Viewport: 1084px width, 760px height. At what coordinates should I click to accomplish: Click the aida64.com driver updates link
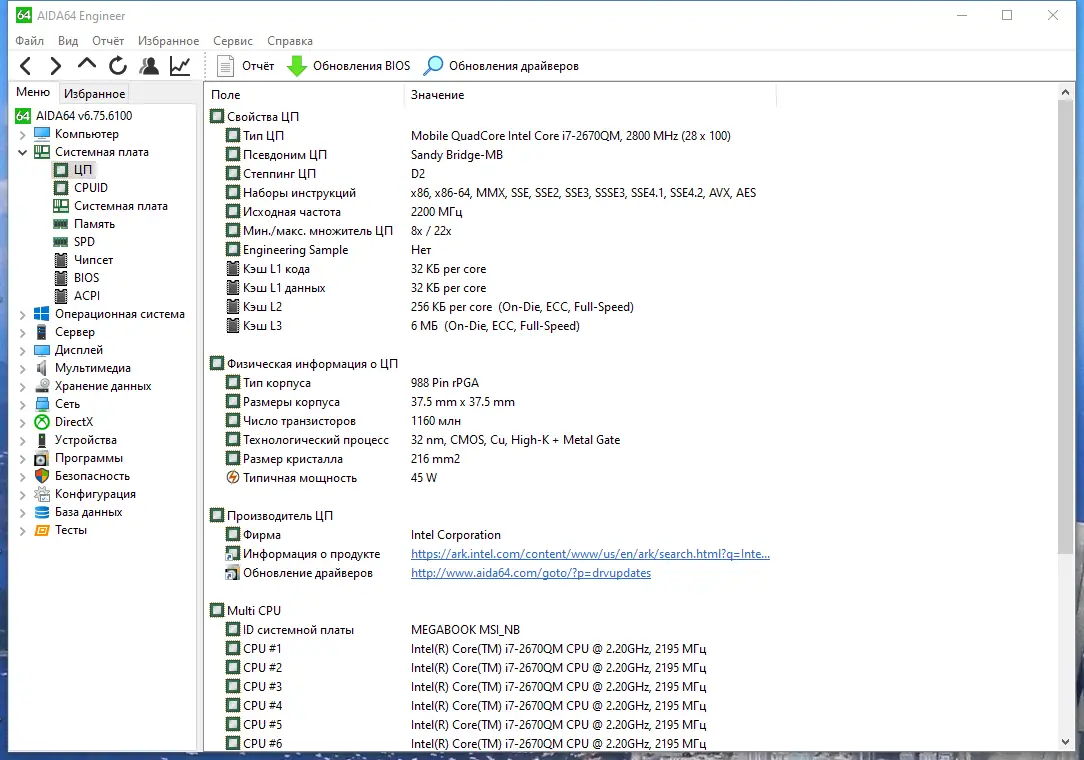click(530, 573)
